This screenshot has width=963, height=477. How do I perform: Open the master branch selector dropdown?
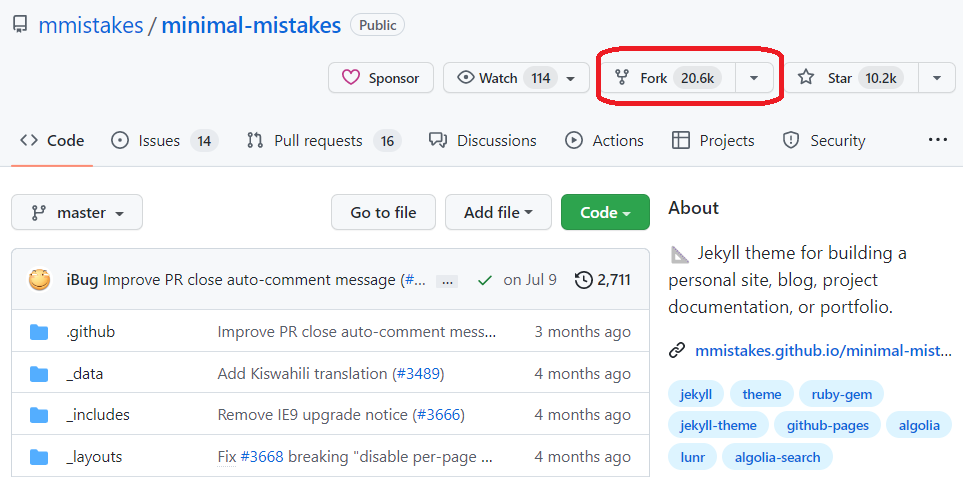click(x=77, y=212)
